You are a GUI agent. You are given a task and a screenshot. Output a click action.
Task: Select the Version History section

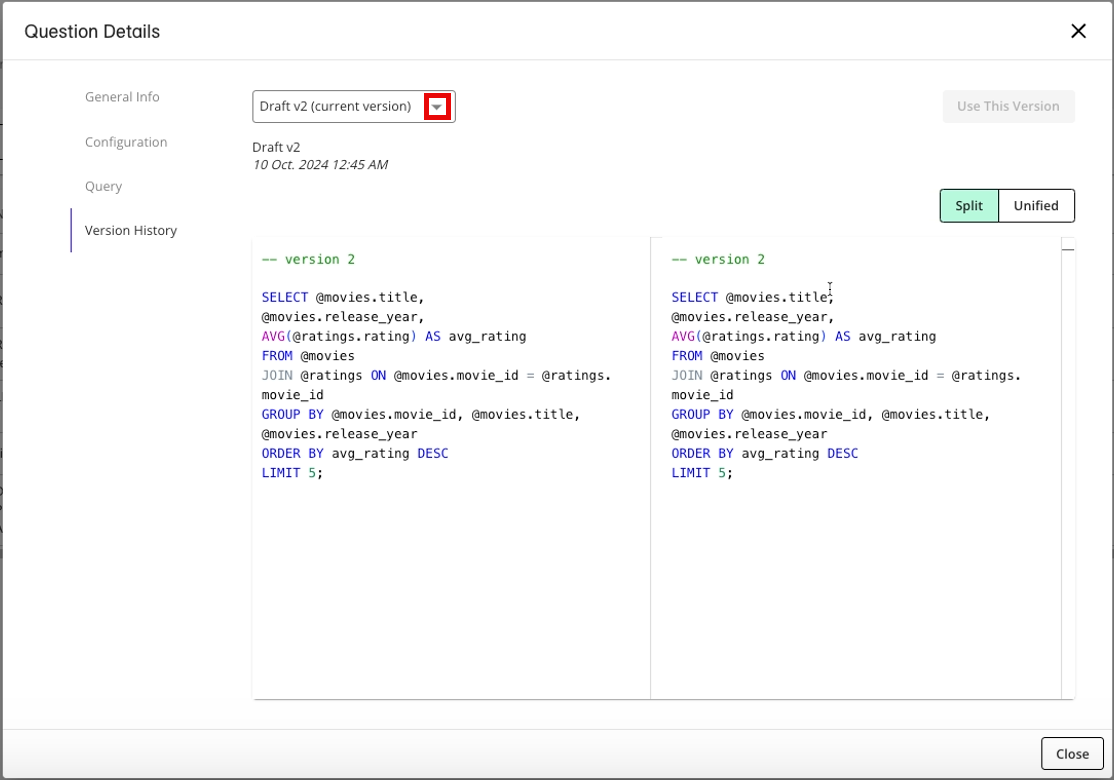pos(131,230)
